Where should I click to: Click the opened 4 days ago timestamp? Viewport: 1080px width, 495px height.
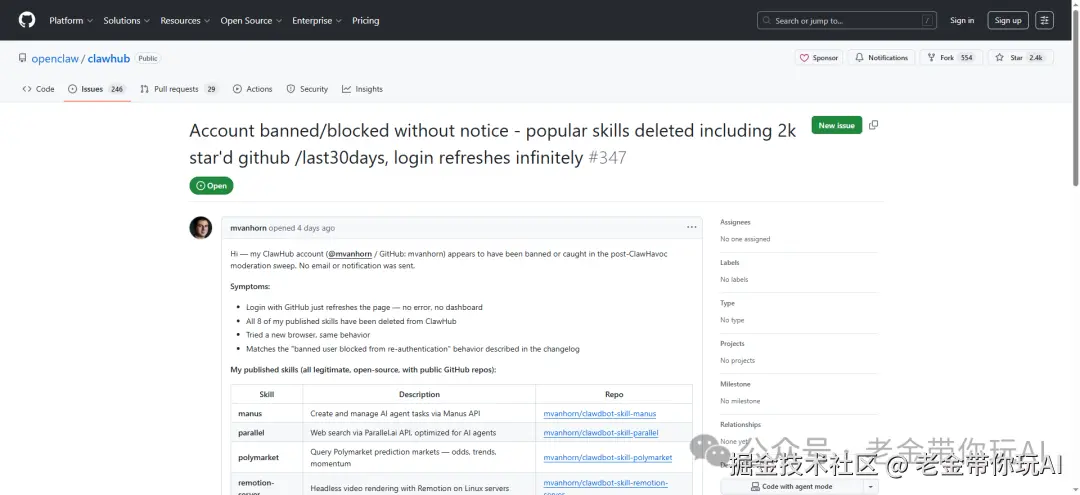302,228
